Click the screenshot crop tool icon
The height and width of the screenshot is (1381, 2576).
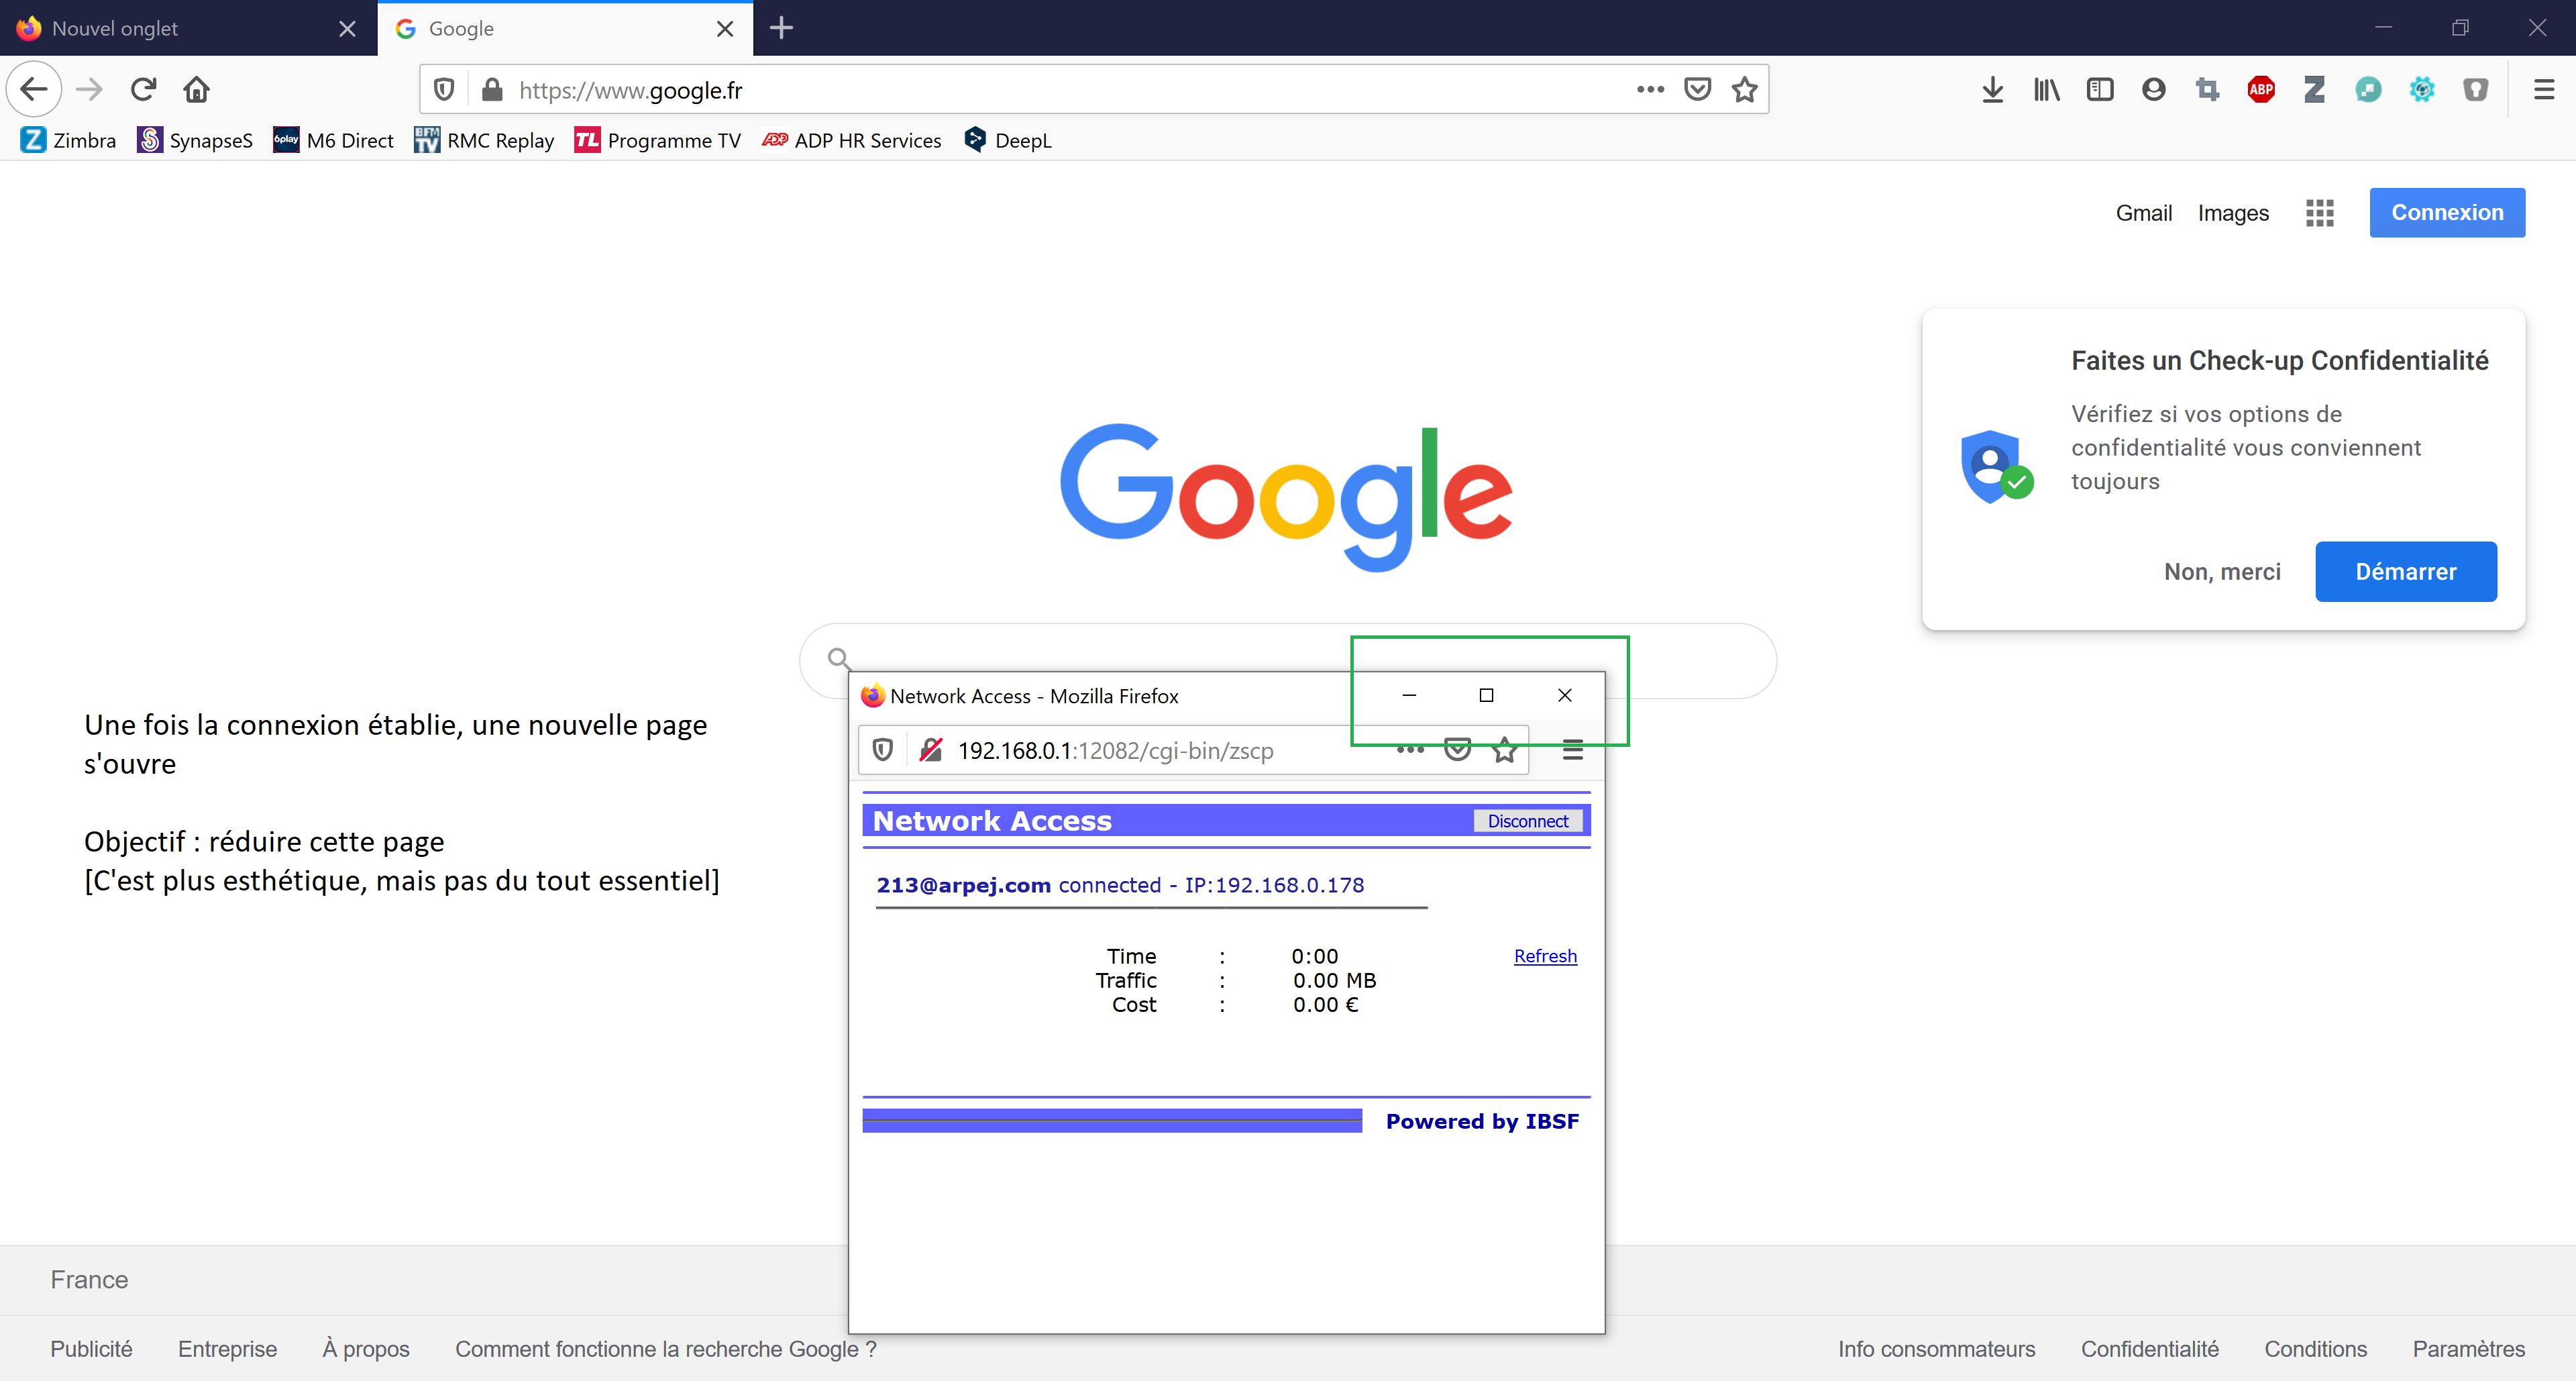[2207, 90]
